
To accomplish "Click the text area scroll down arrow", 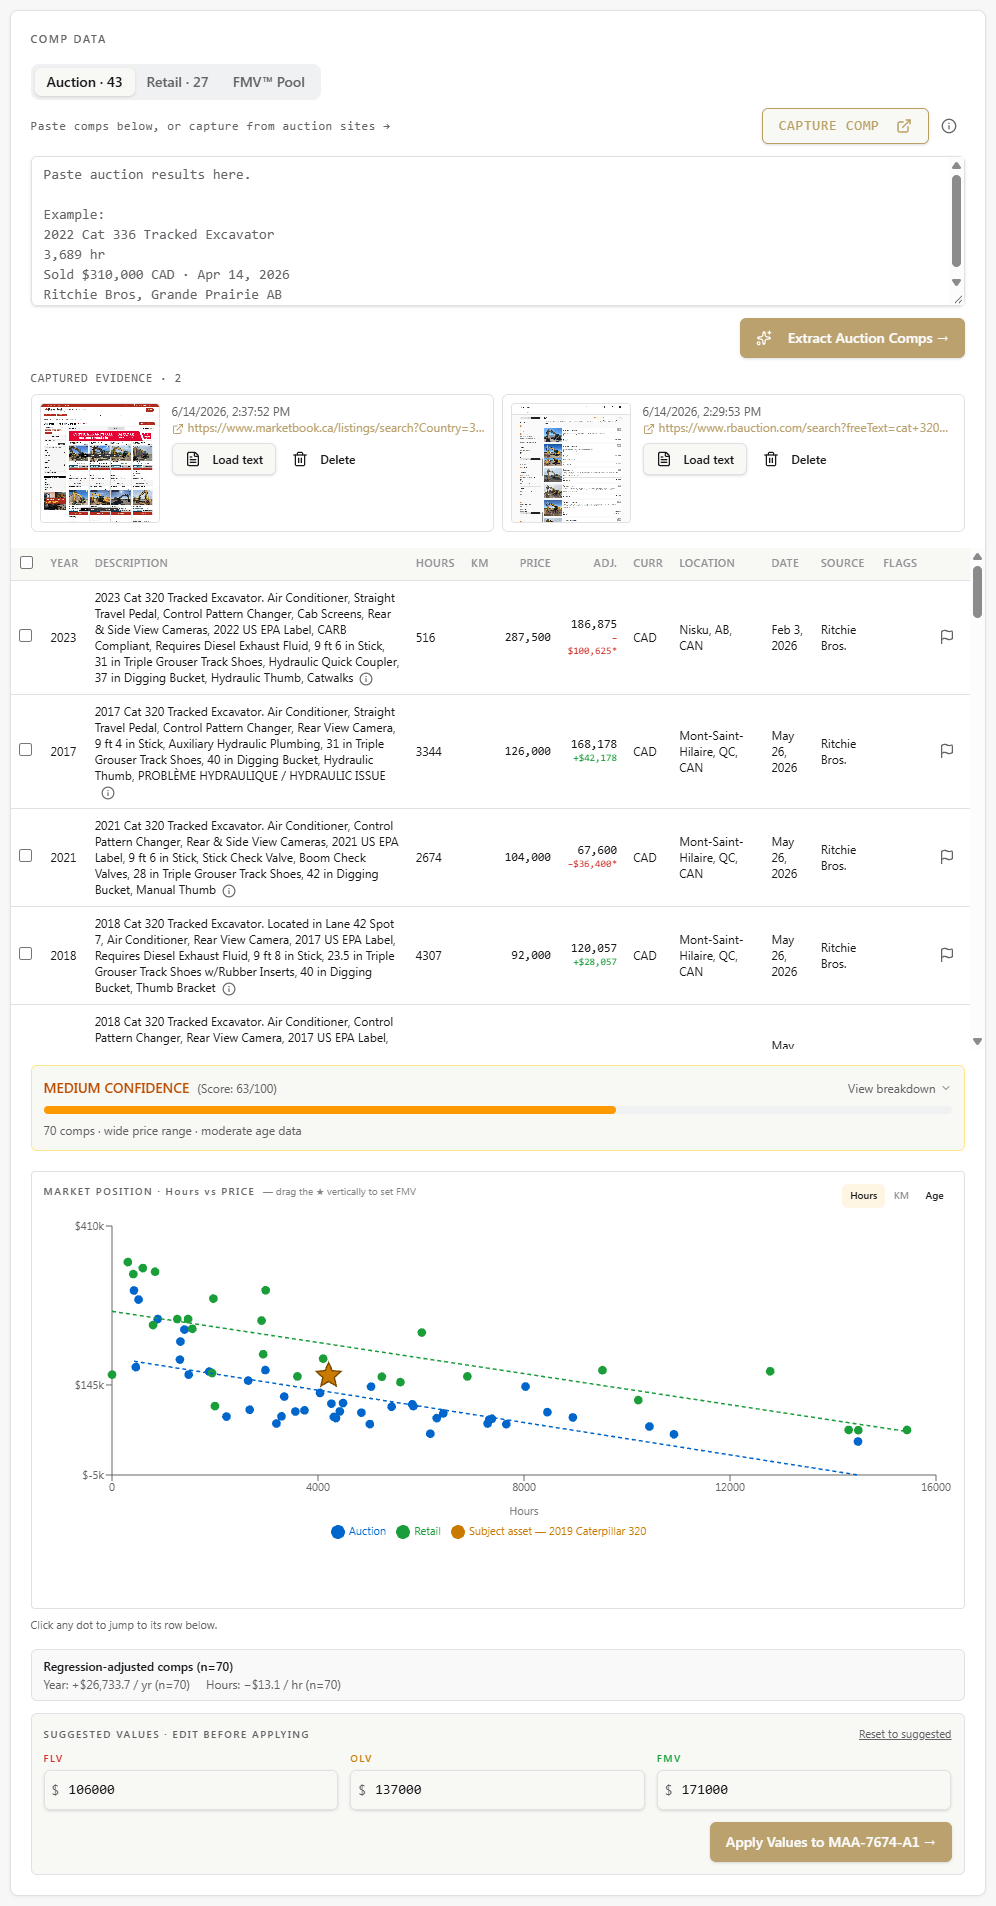I will [x=956, y=283].
